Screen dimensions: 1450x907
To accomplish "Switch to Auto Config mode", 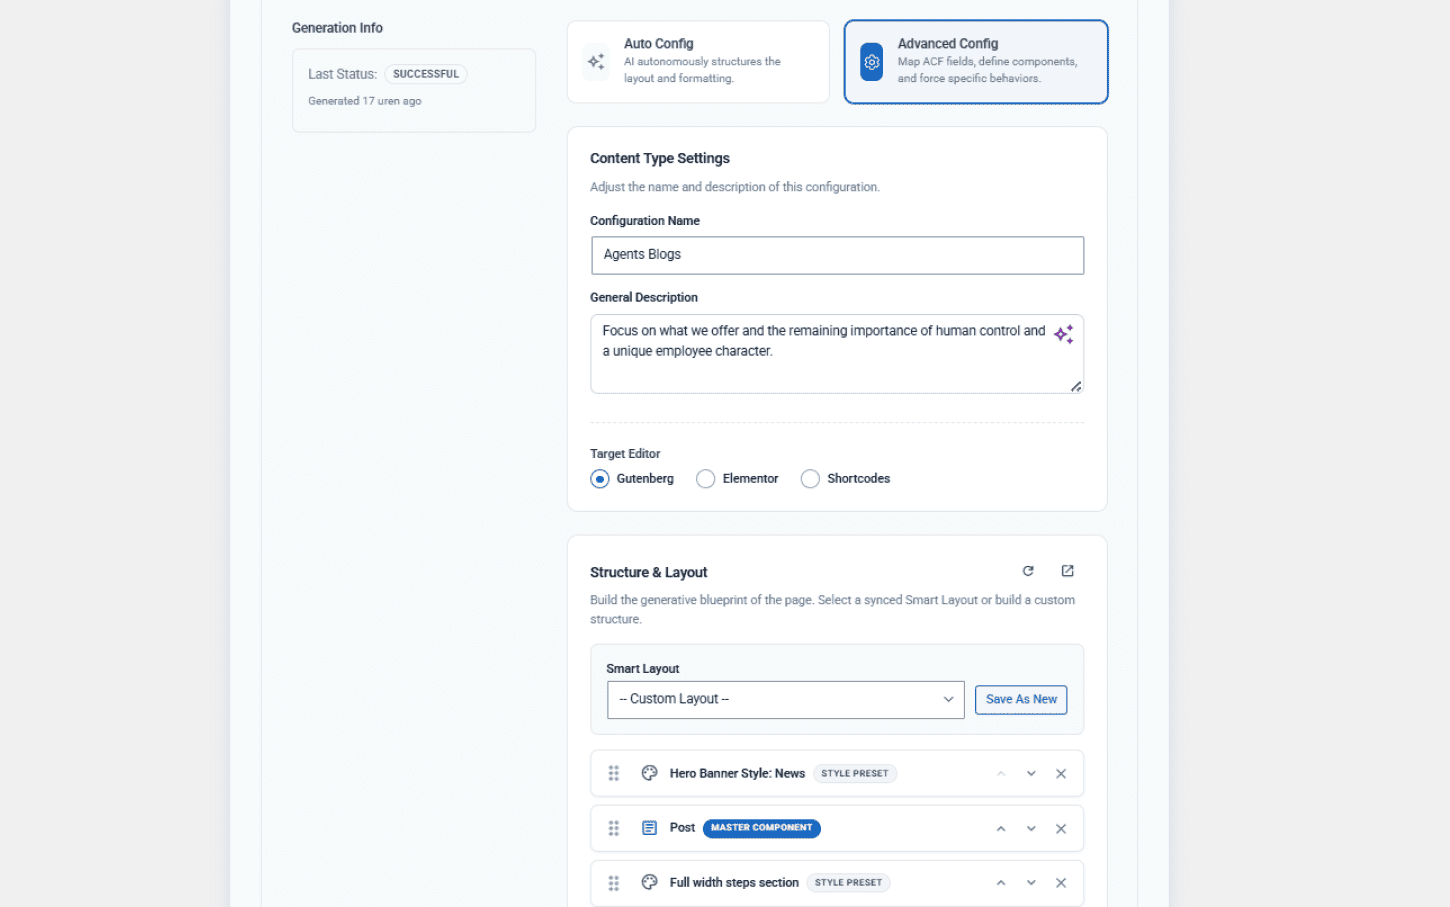I will 698,62.
